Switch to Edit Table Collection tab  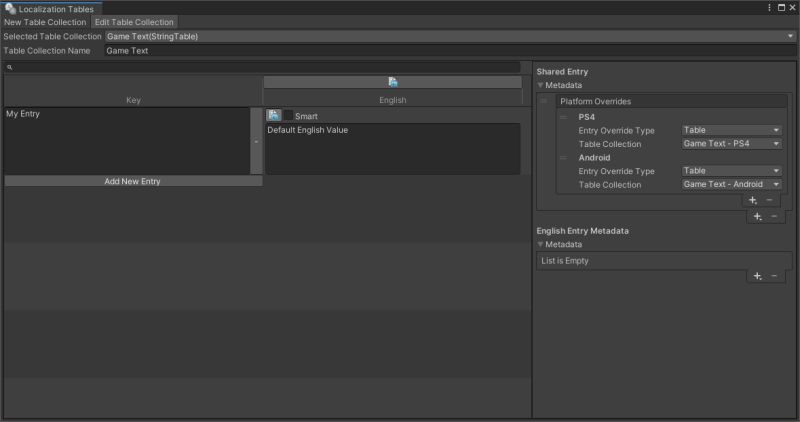pyautogui.click(x=134, y=22)
